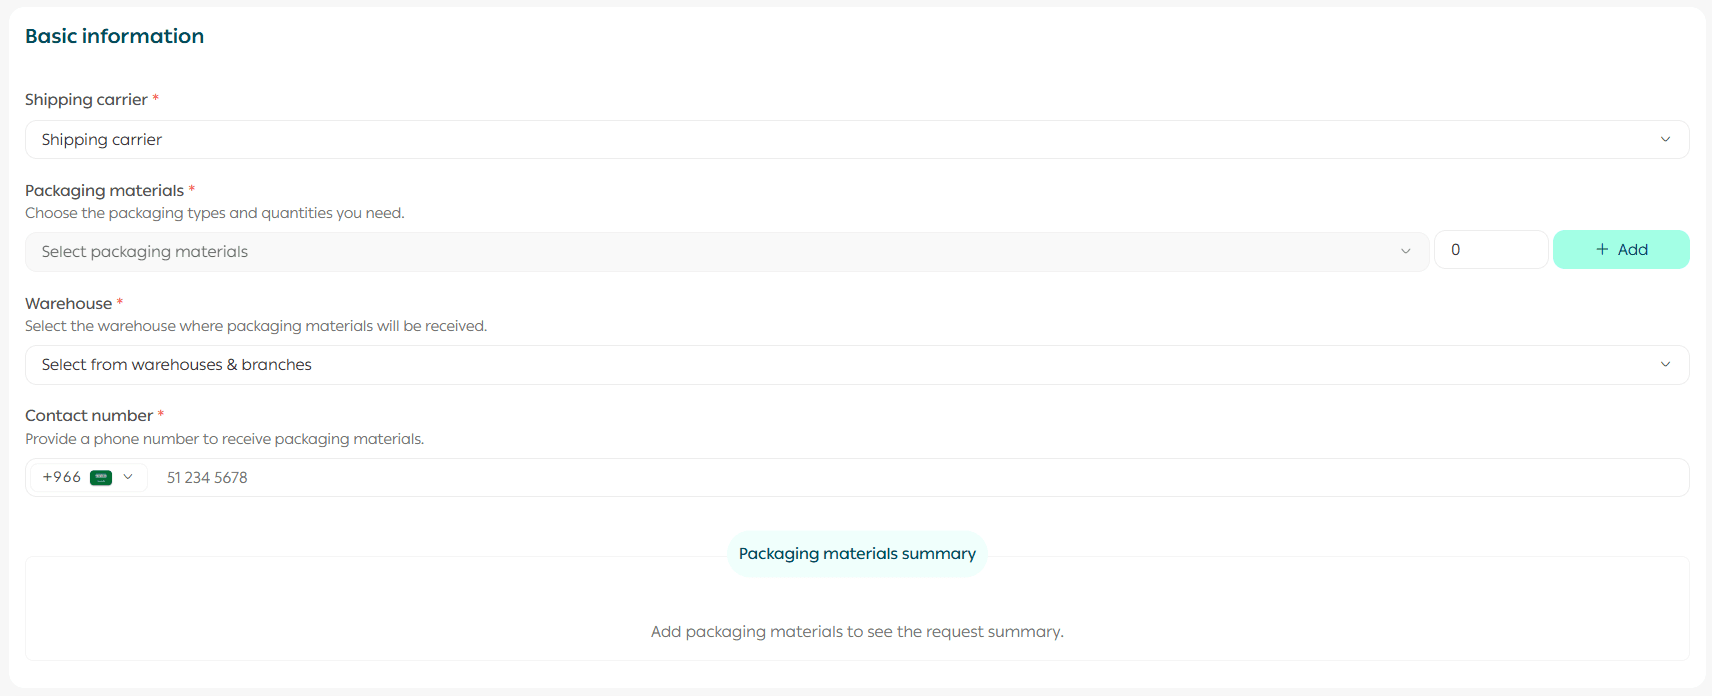Open the +966 country code selector
This screenshot has height=696, width=1712.
coord(63,478)
